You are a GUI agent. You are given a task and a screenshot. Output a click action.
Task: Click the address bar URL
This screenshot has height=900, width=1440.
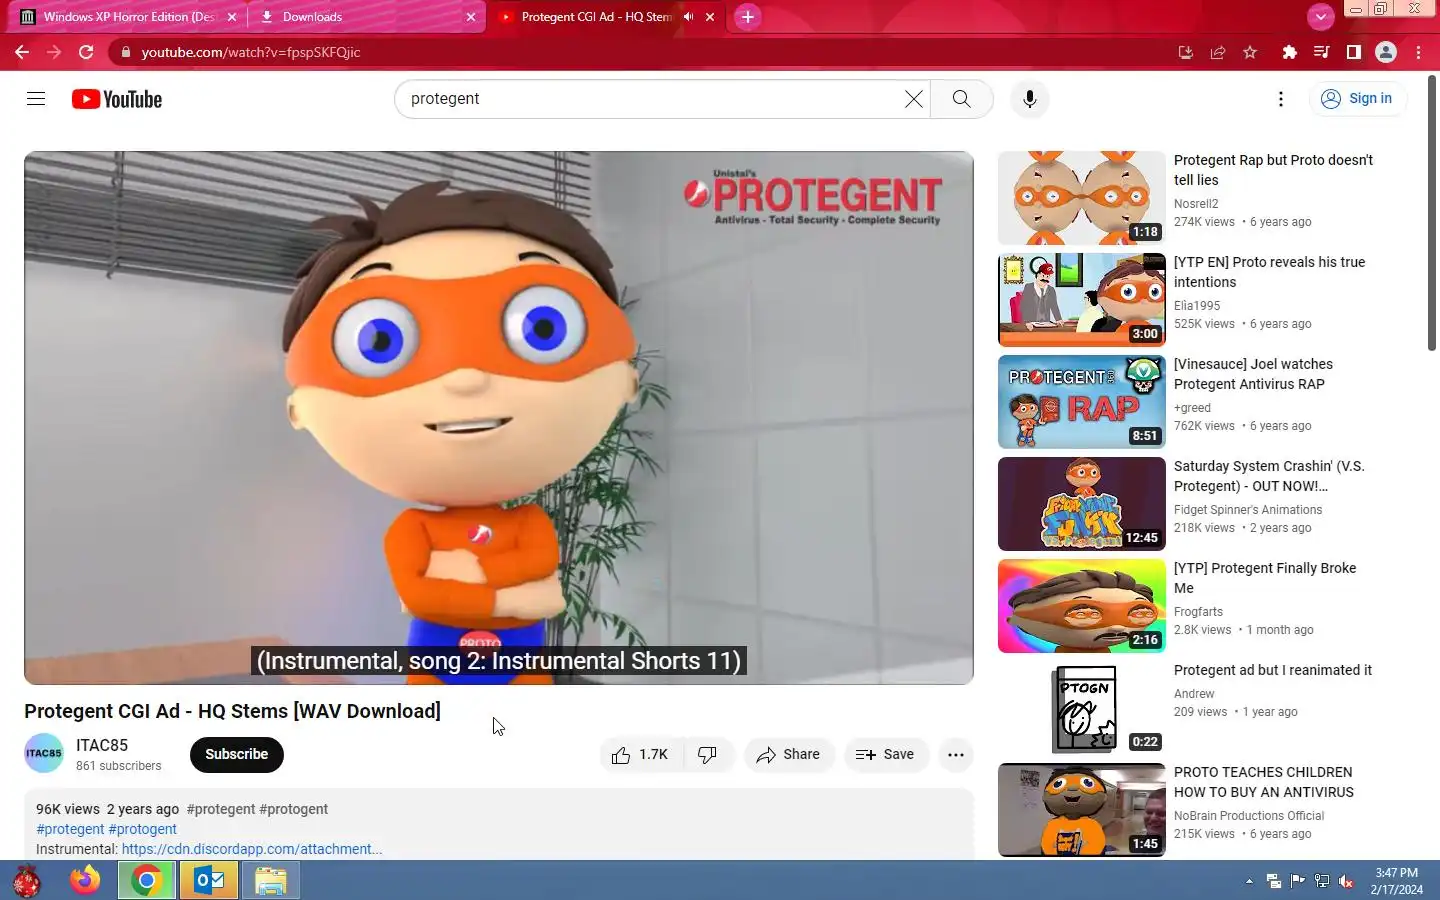click(x=250, y=52)
